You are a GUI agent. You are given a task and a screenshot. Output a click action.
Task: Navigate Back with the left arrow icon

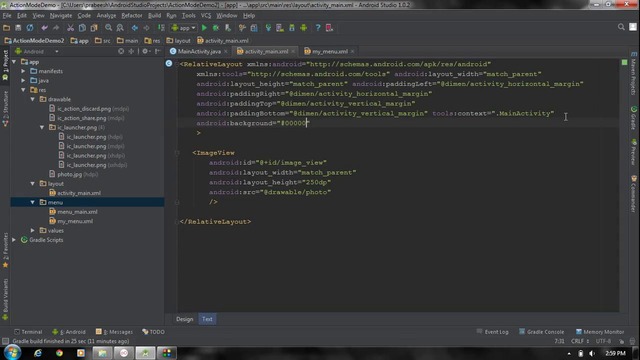click(135, 28)
